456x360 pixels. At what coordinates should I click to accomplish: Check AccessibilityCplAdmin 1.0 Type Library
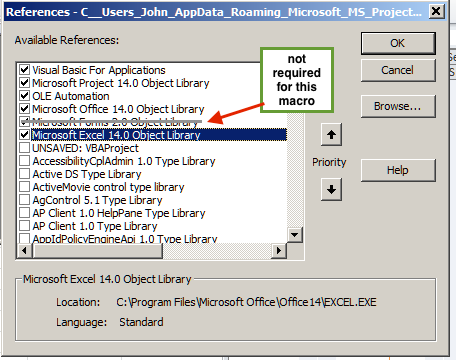(24, 161)
